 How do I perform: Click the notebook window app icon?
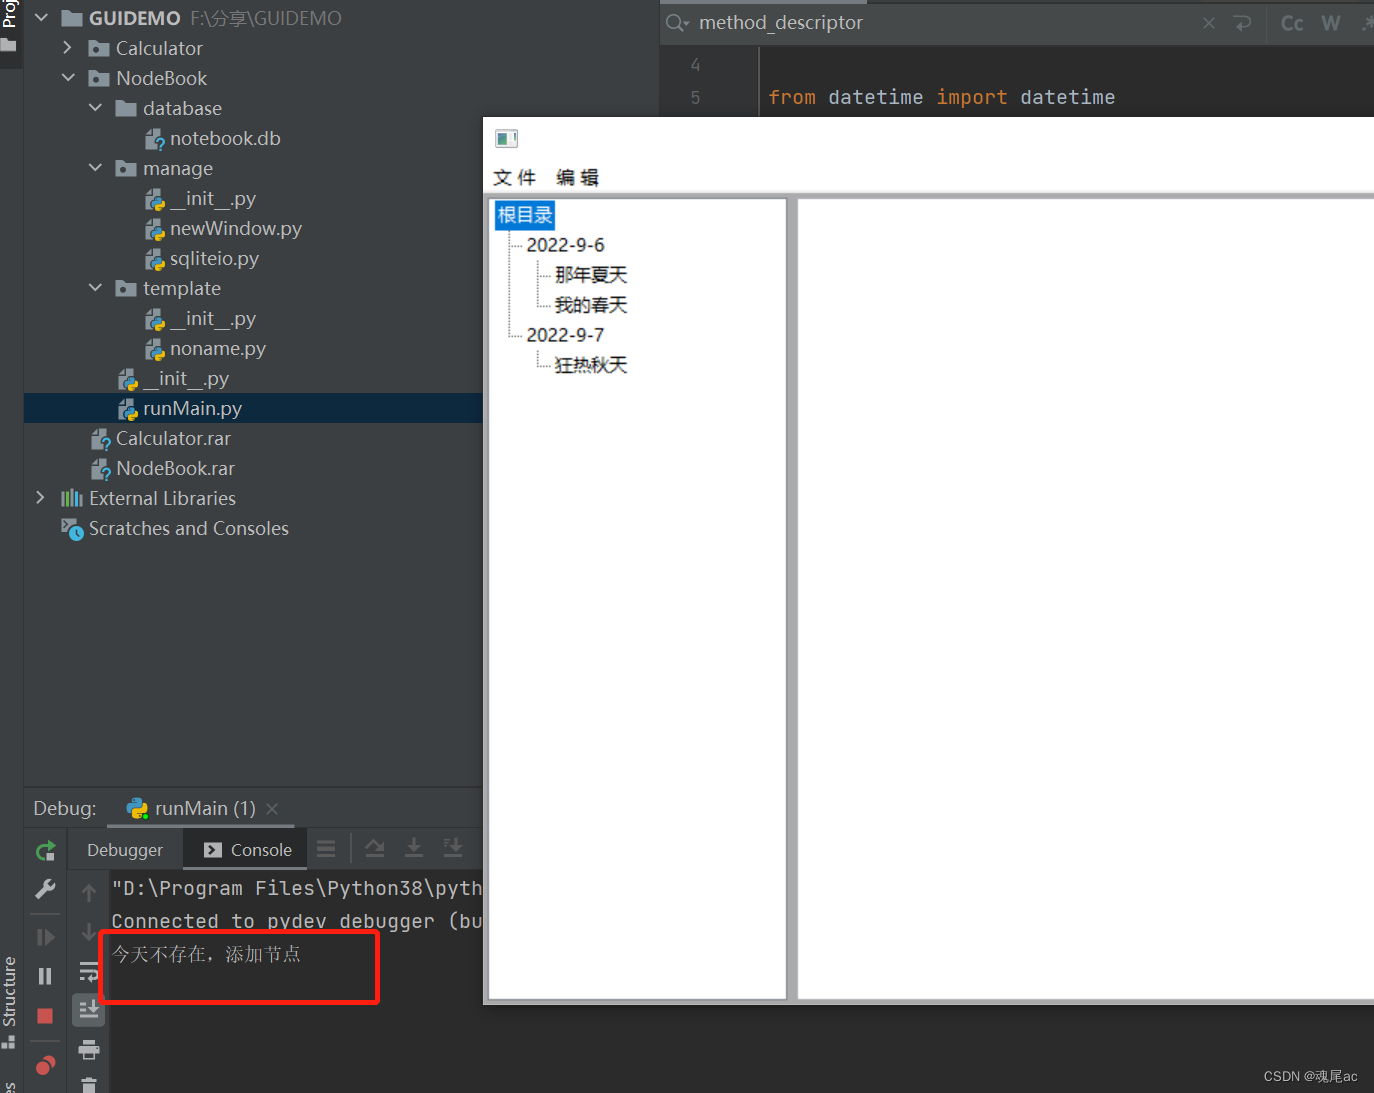coord(507,139)
